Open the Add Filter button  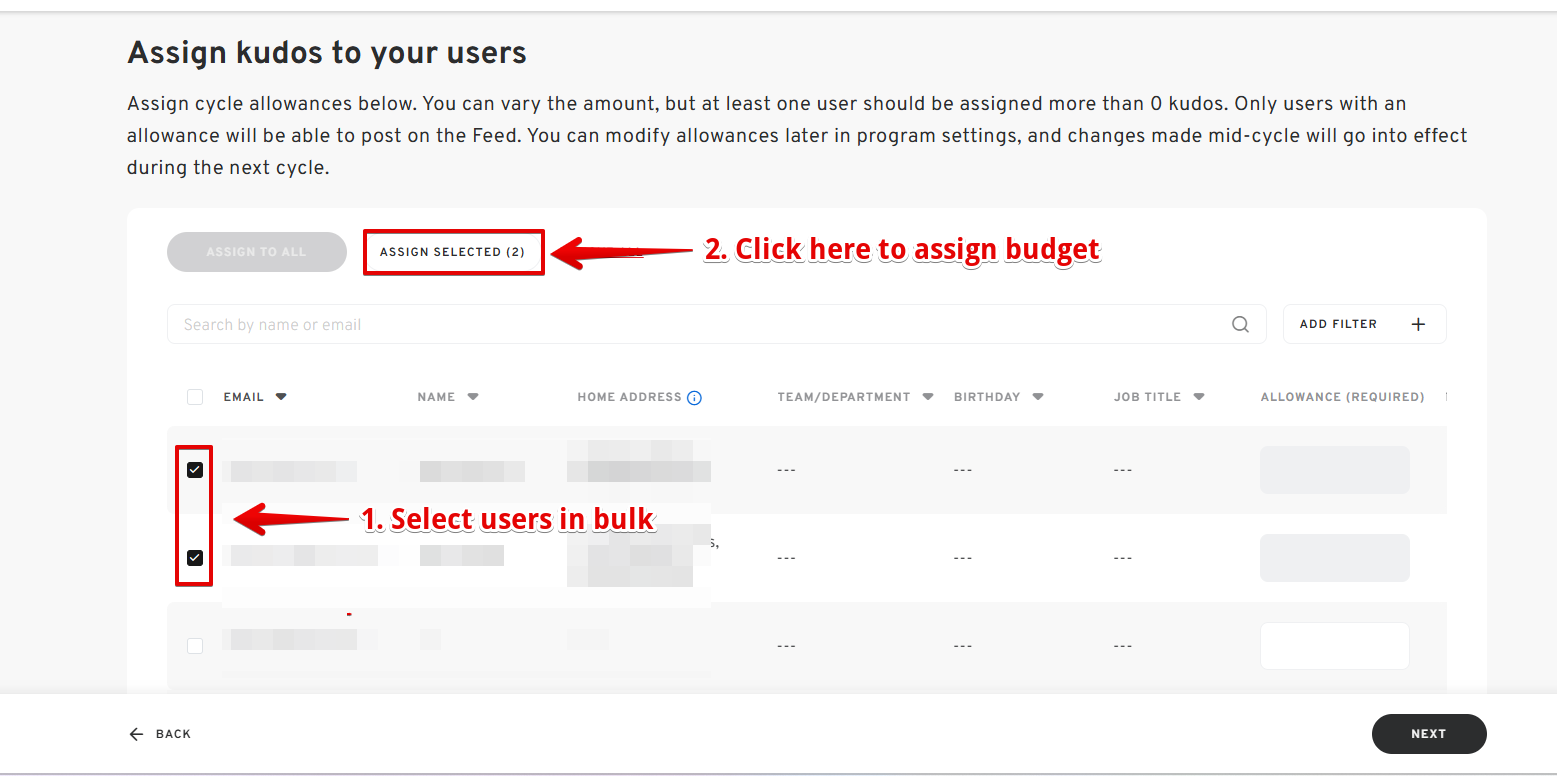coord(1363,324)
